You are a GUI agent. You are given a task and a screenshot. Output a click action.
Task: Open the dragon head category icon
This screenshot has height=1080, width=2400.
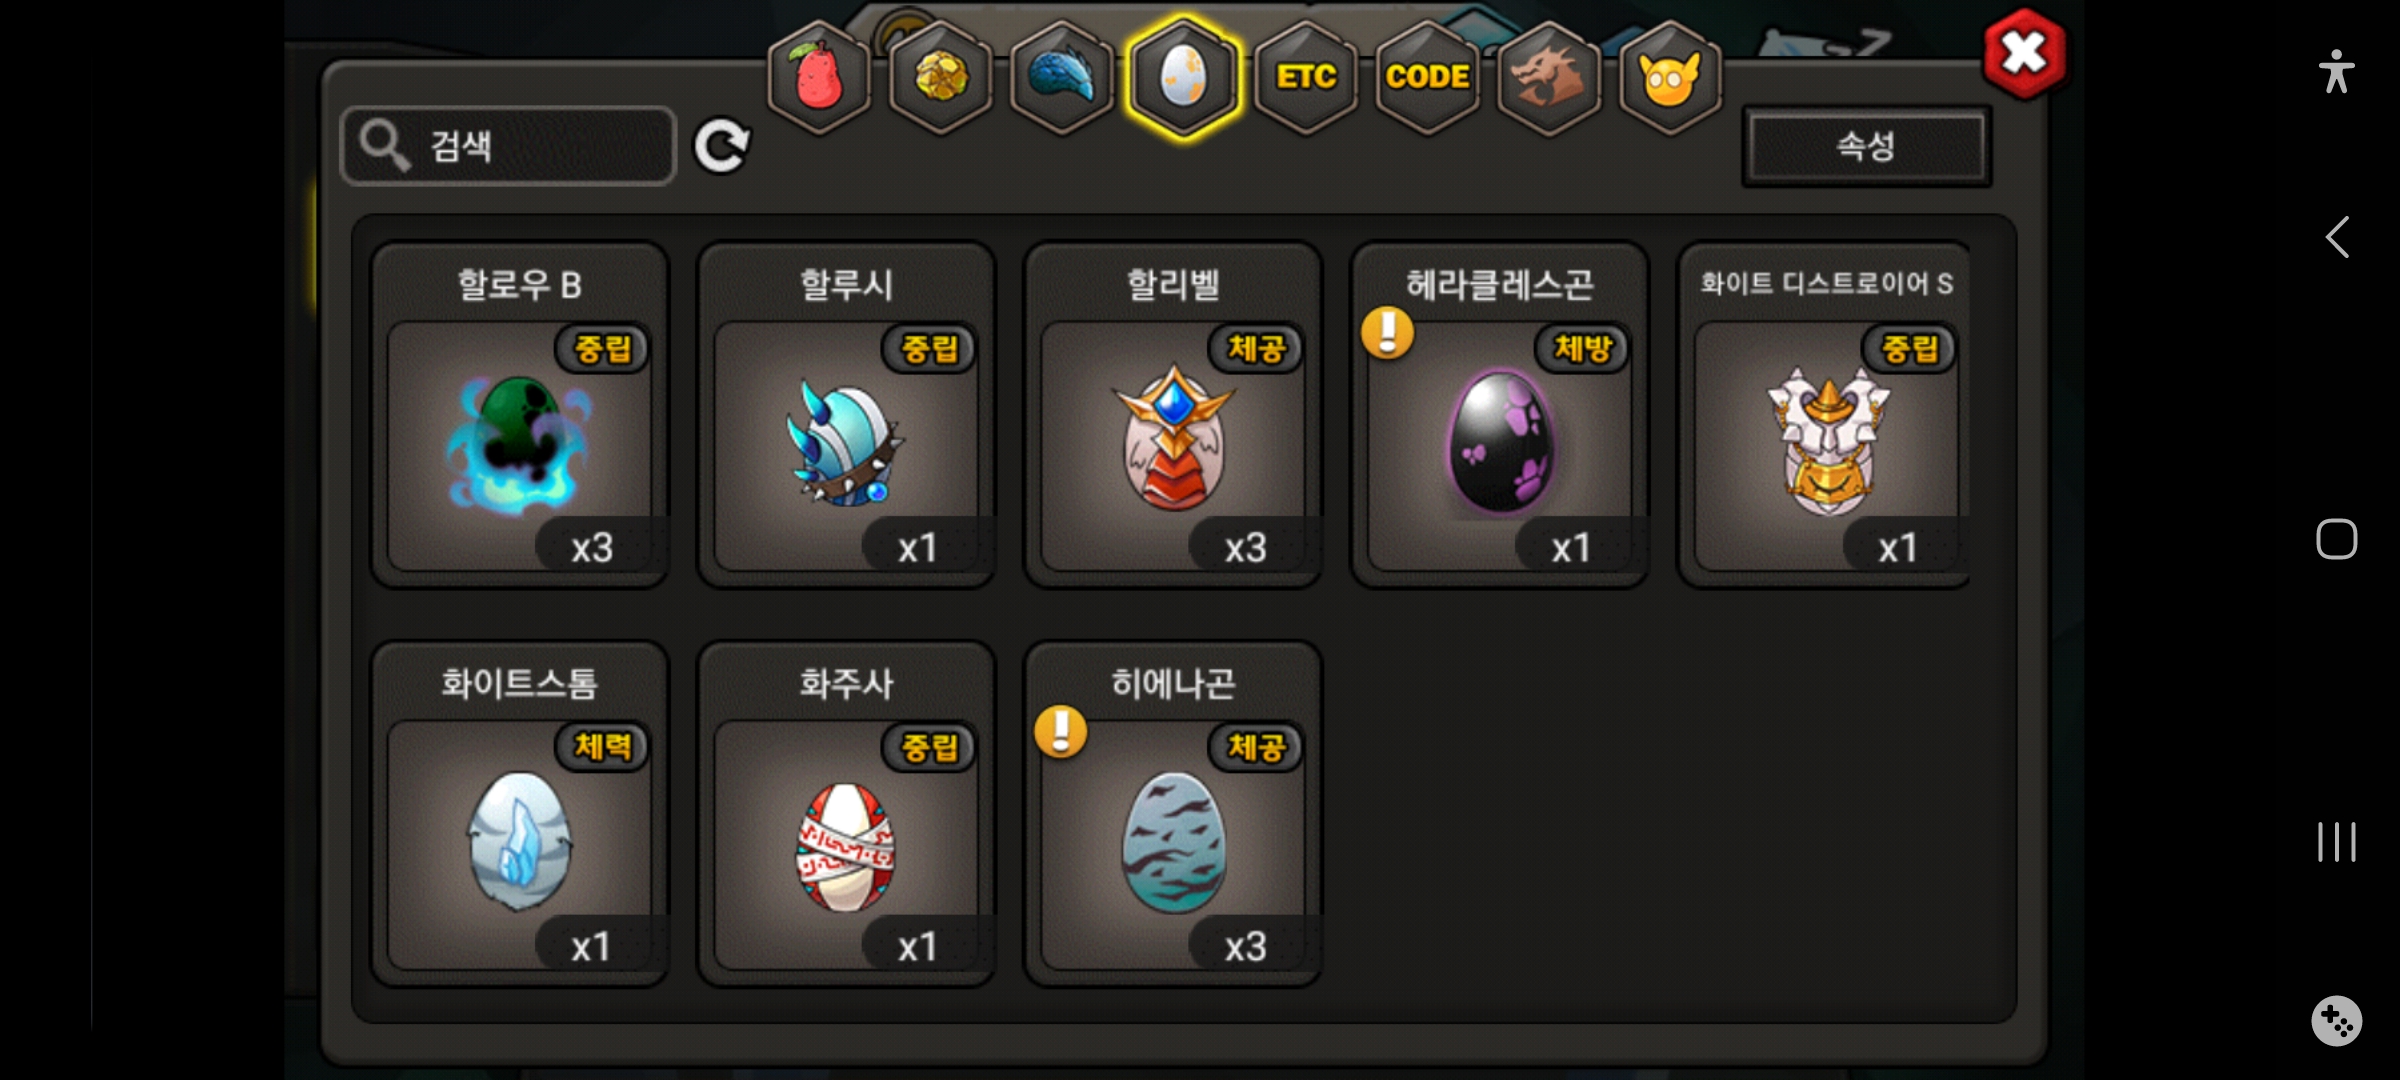(x=1548, y=78)
